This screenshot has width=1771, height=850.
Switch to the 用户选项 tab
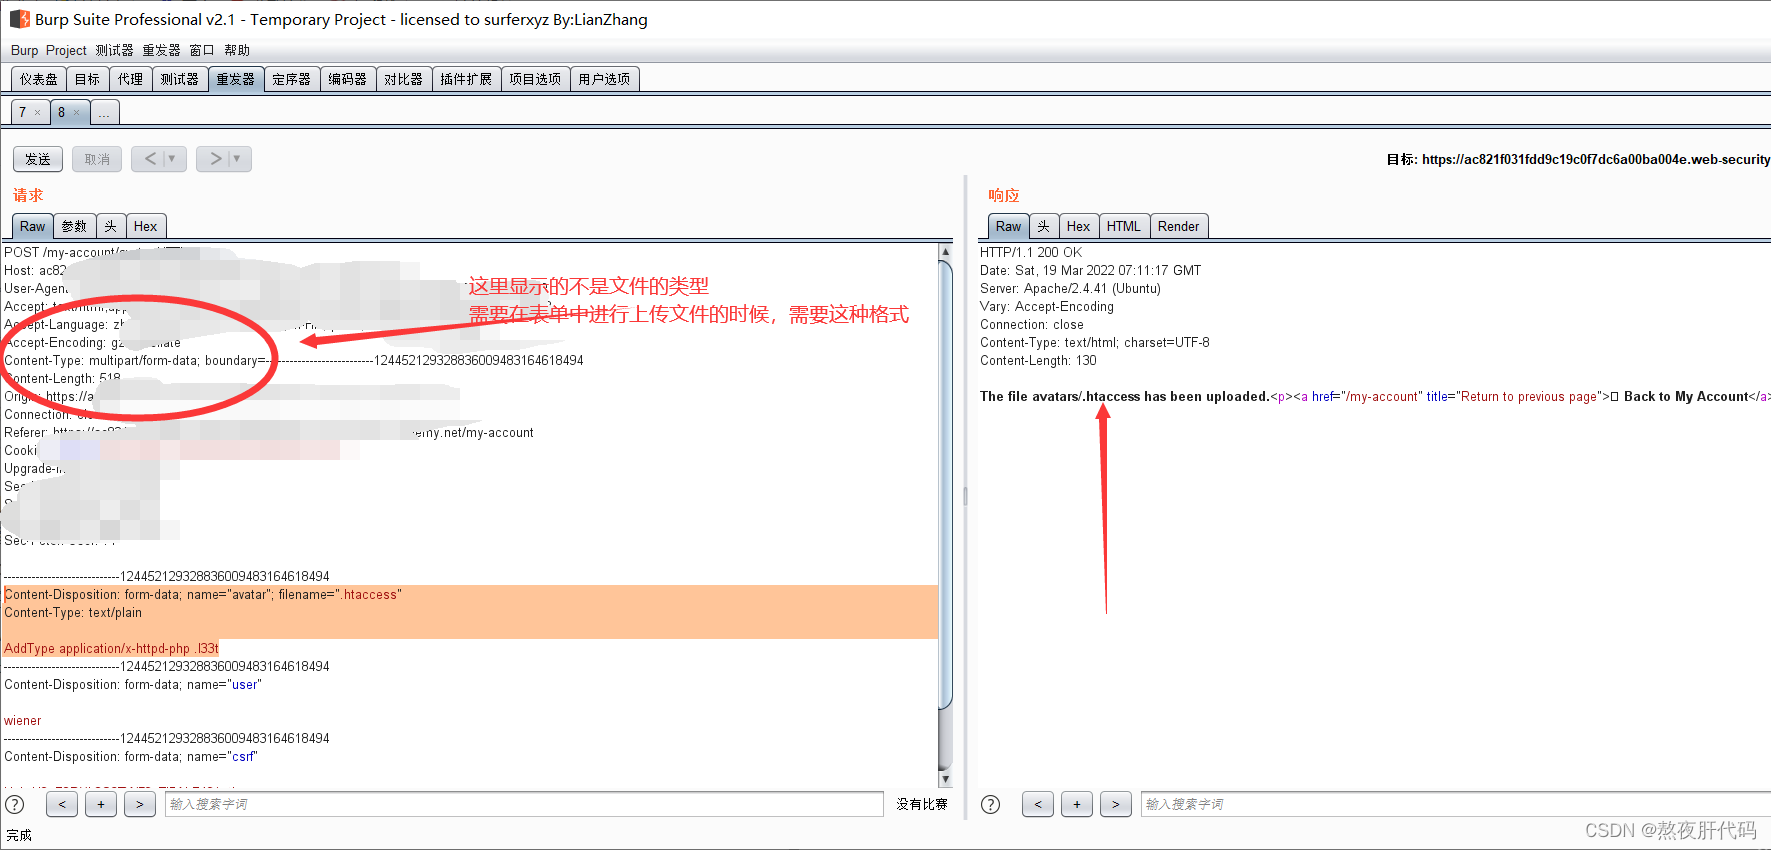click(x=604, y=79)
